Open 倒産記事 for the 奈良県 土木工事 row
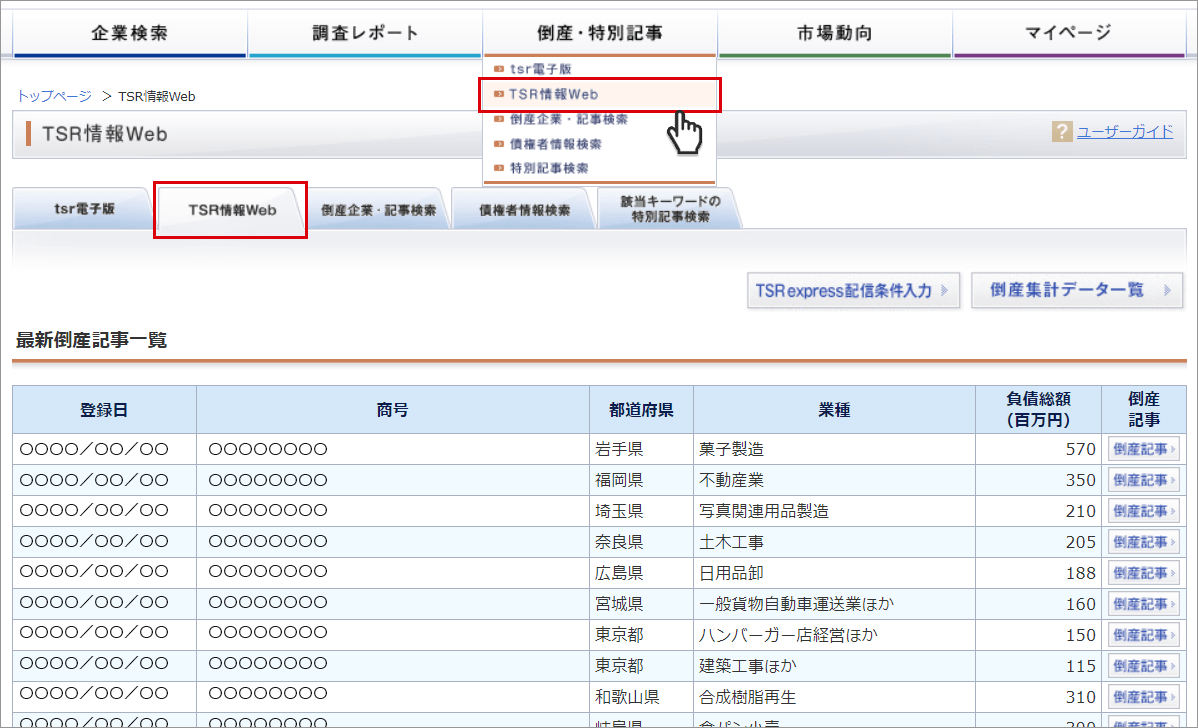The image size is (1198, 728). [1143, 542]
